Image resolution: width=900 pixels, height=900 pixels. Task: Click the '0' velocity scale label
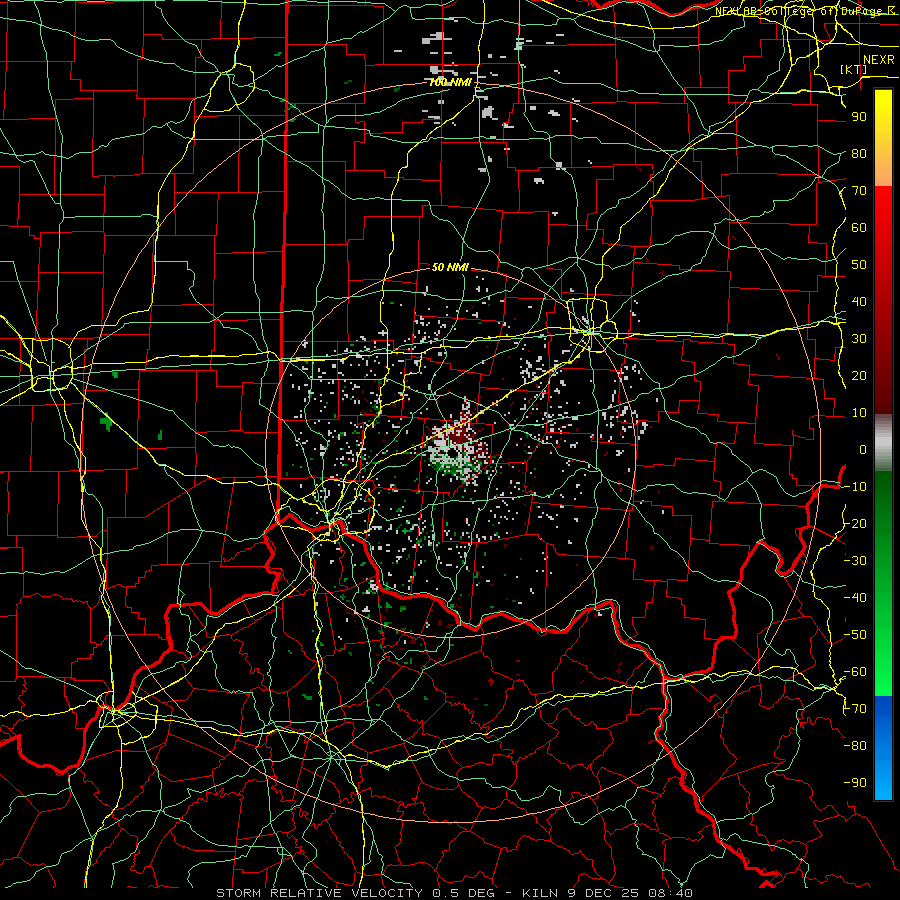[x=863, y=450]
